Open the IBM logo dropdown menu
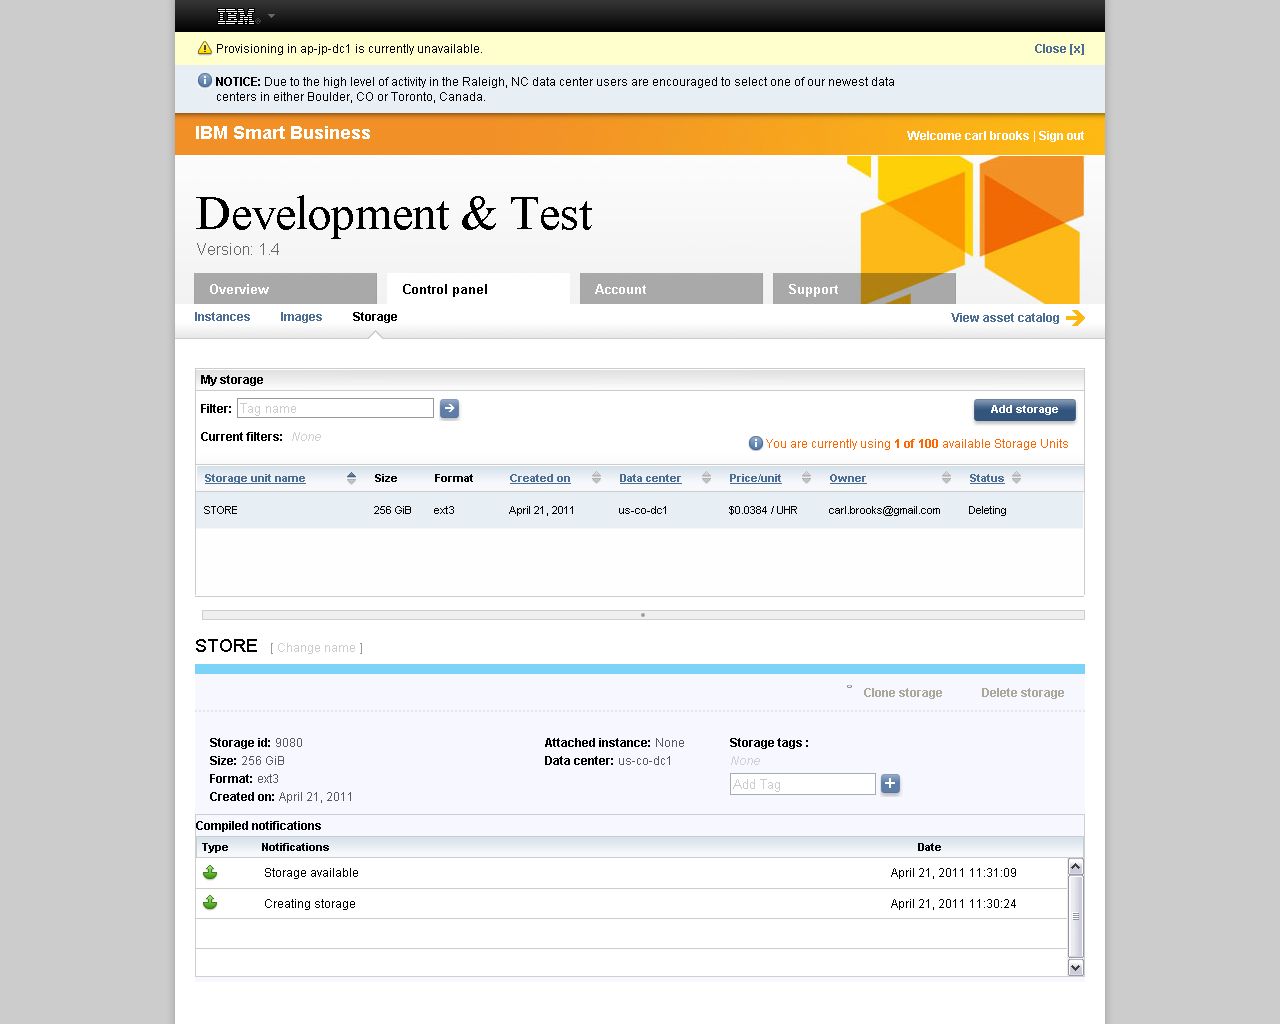 click(246, 16)
